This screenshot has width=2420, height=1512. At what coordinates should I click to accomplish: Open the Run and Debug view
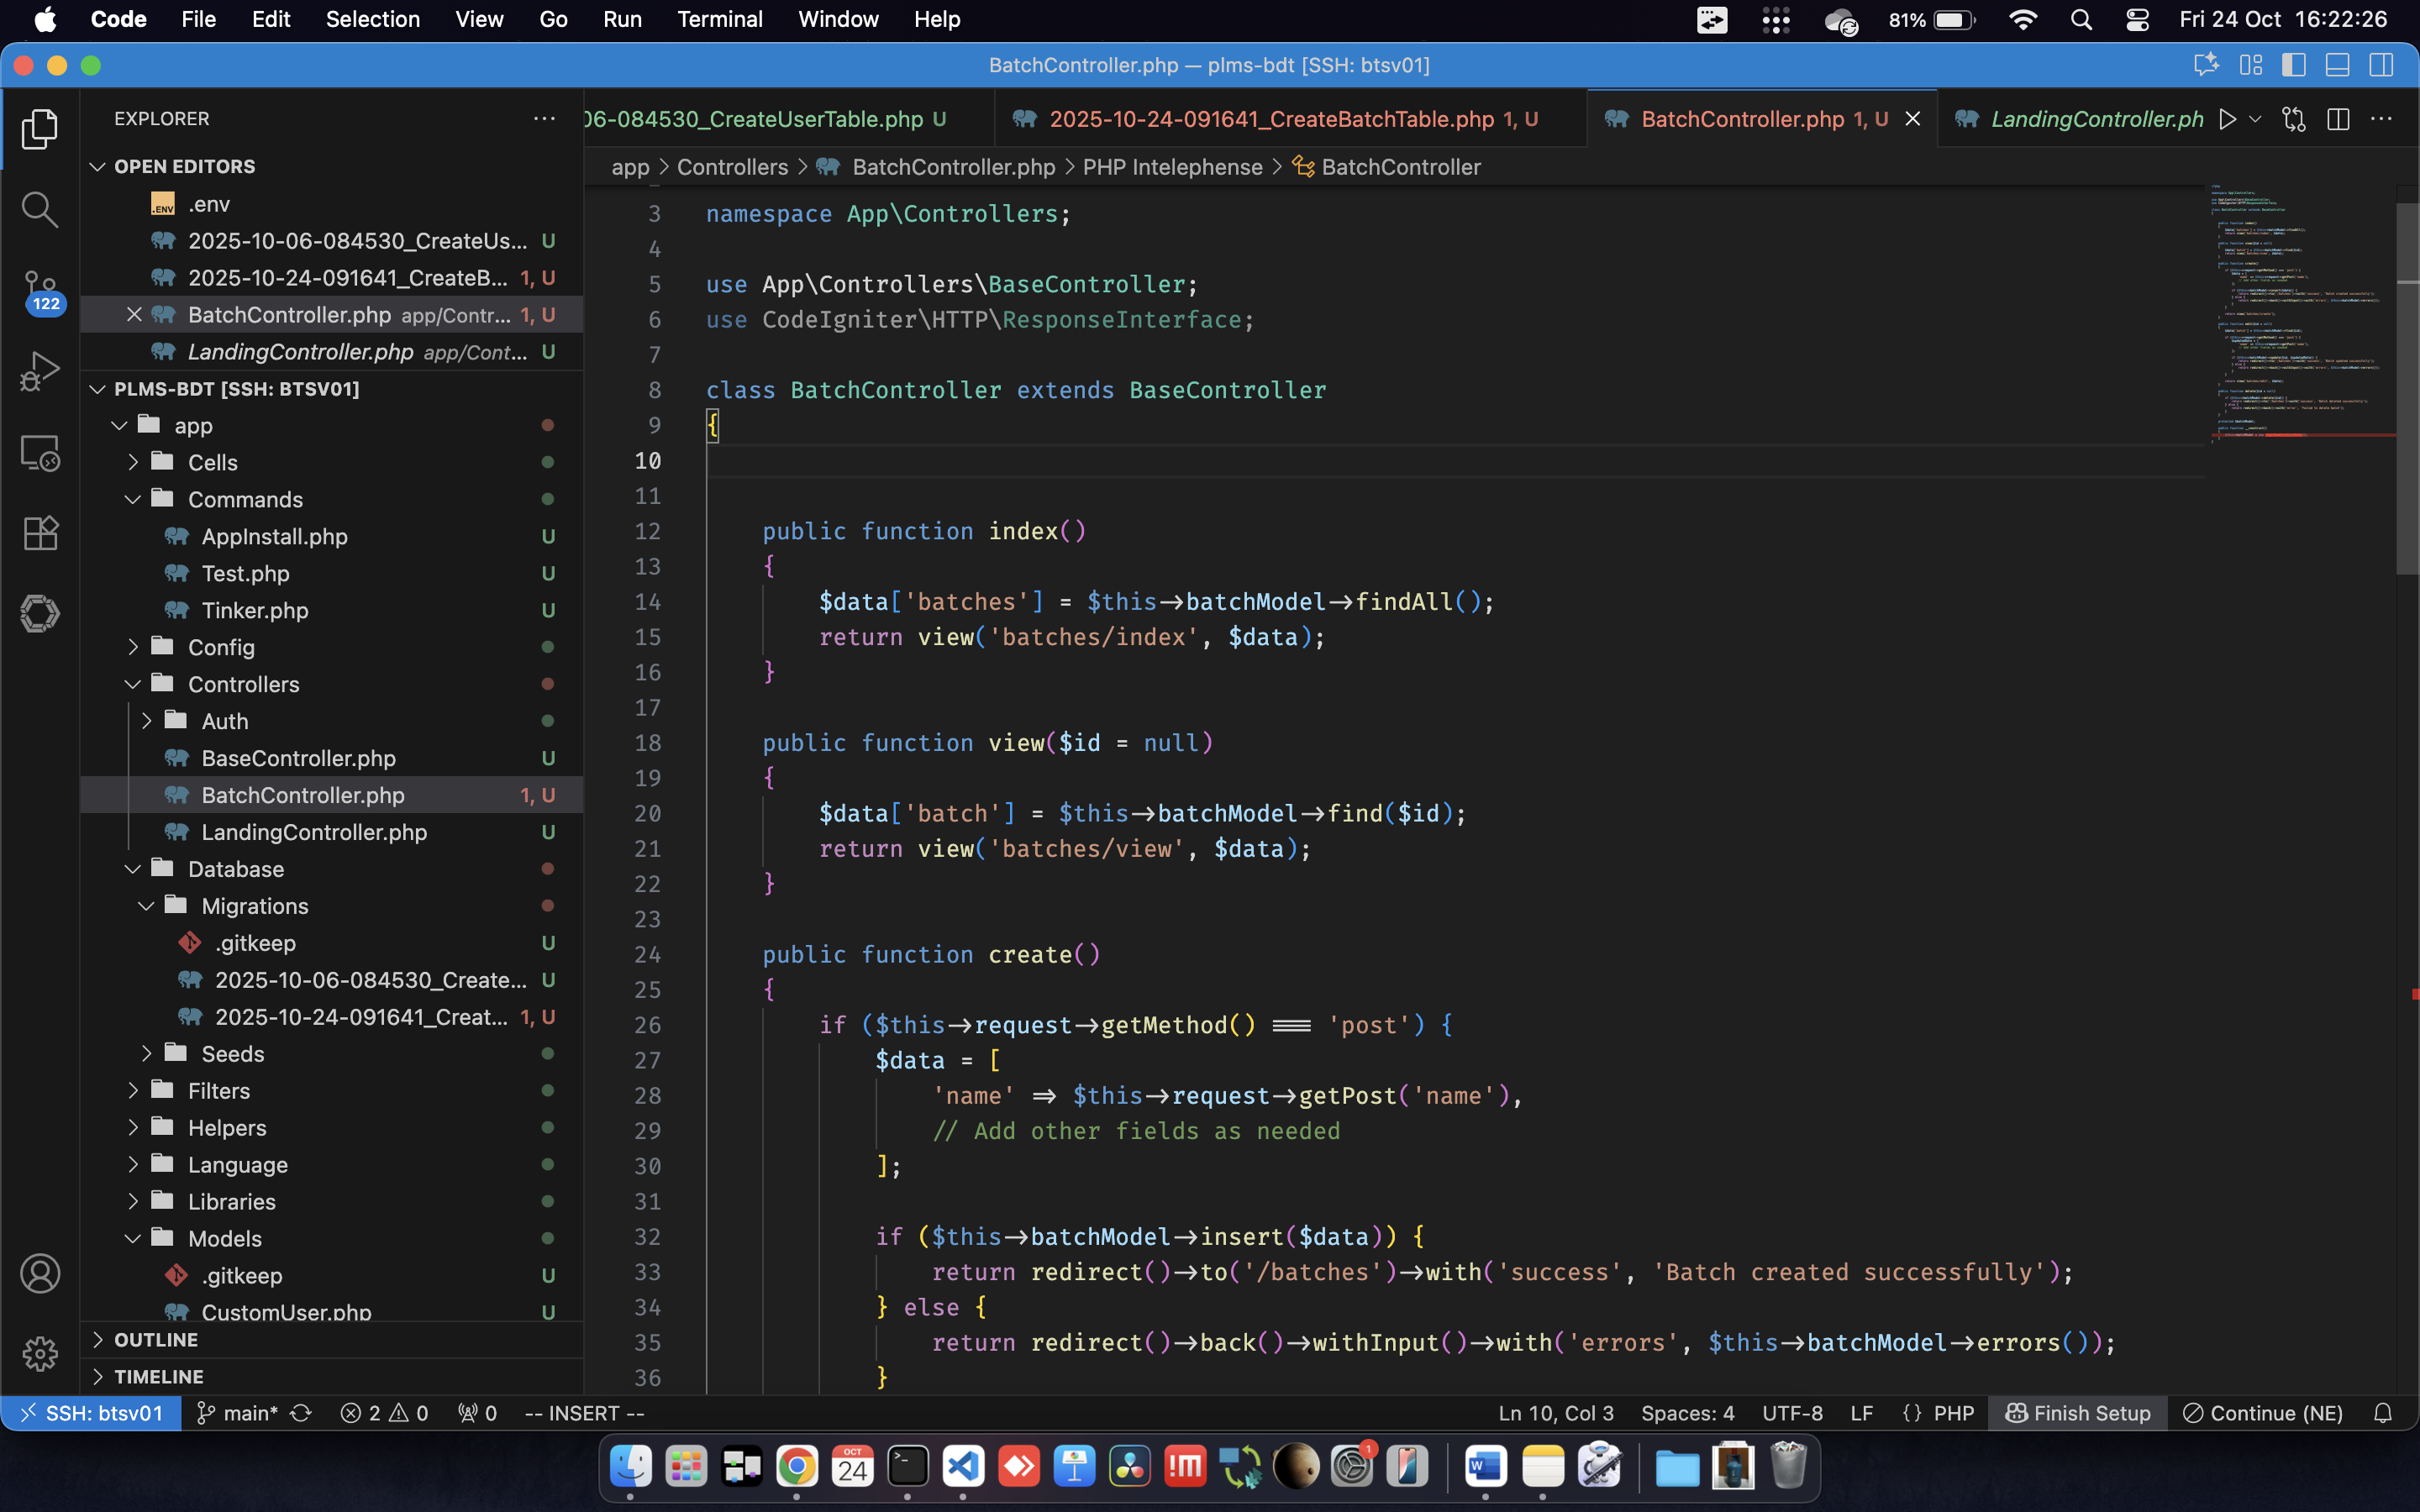click(39, 371)
